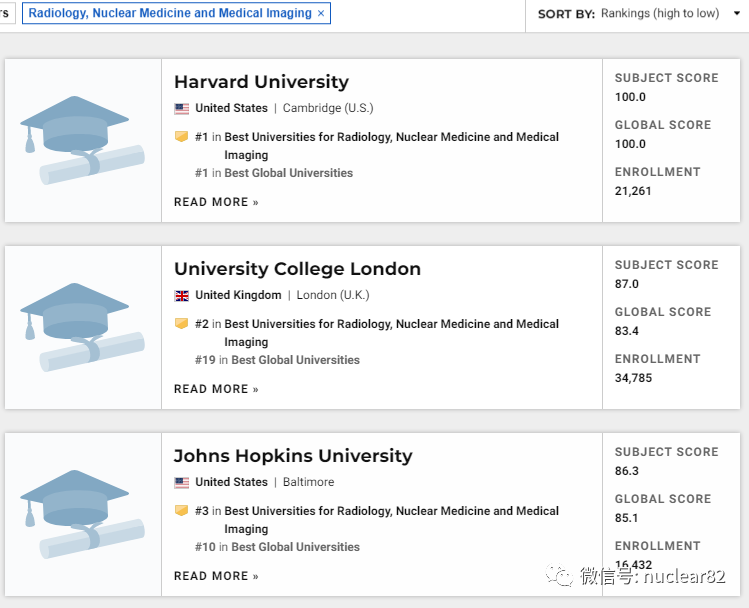
Task: Click Johns Hopkins' #3 ranking badge icon
Action: tap(181, 511)
